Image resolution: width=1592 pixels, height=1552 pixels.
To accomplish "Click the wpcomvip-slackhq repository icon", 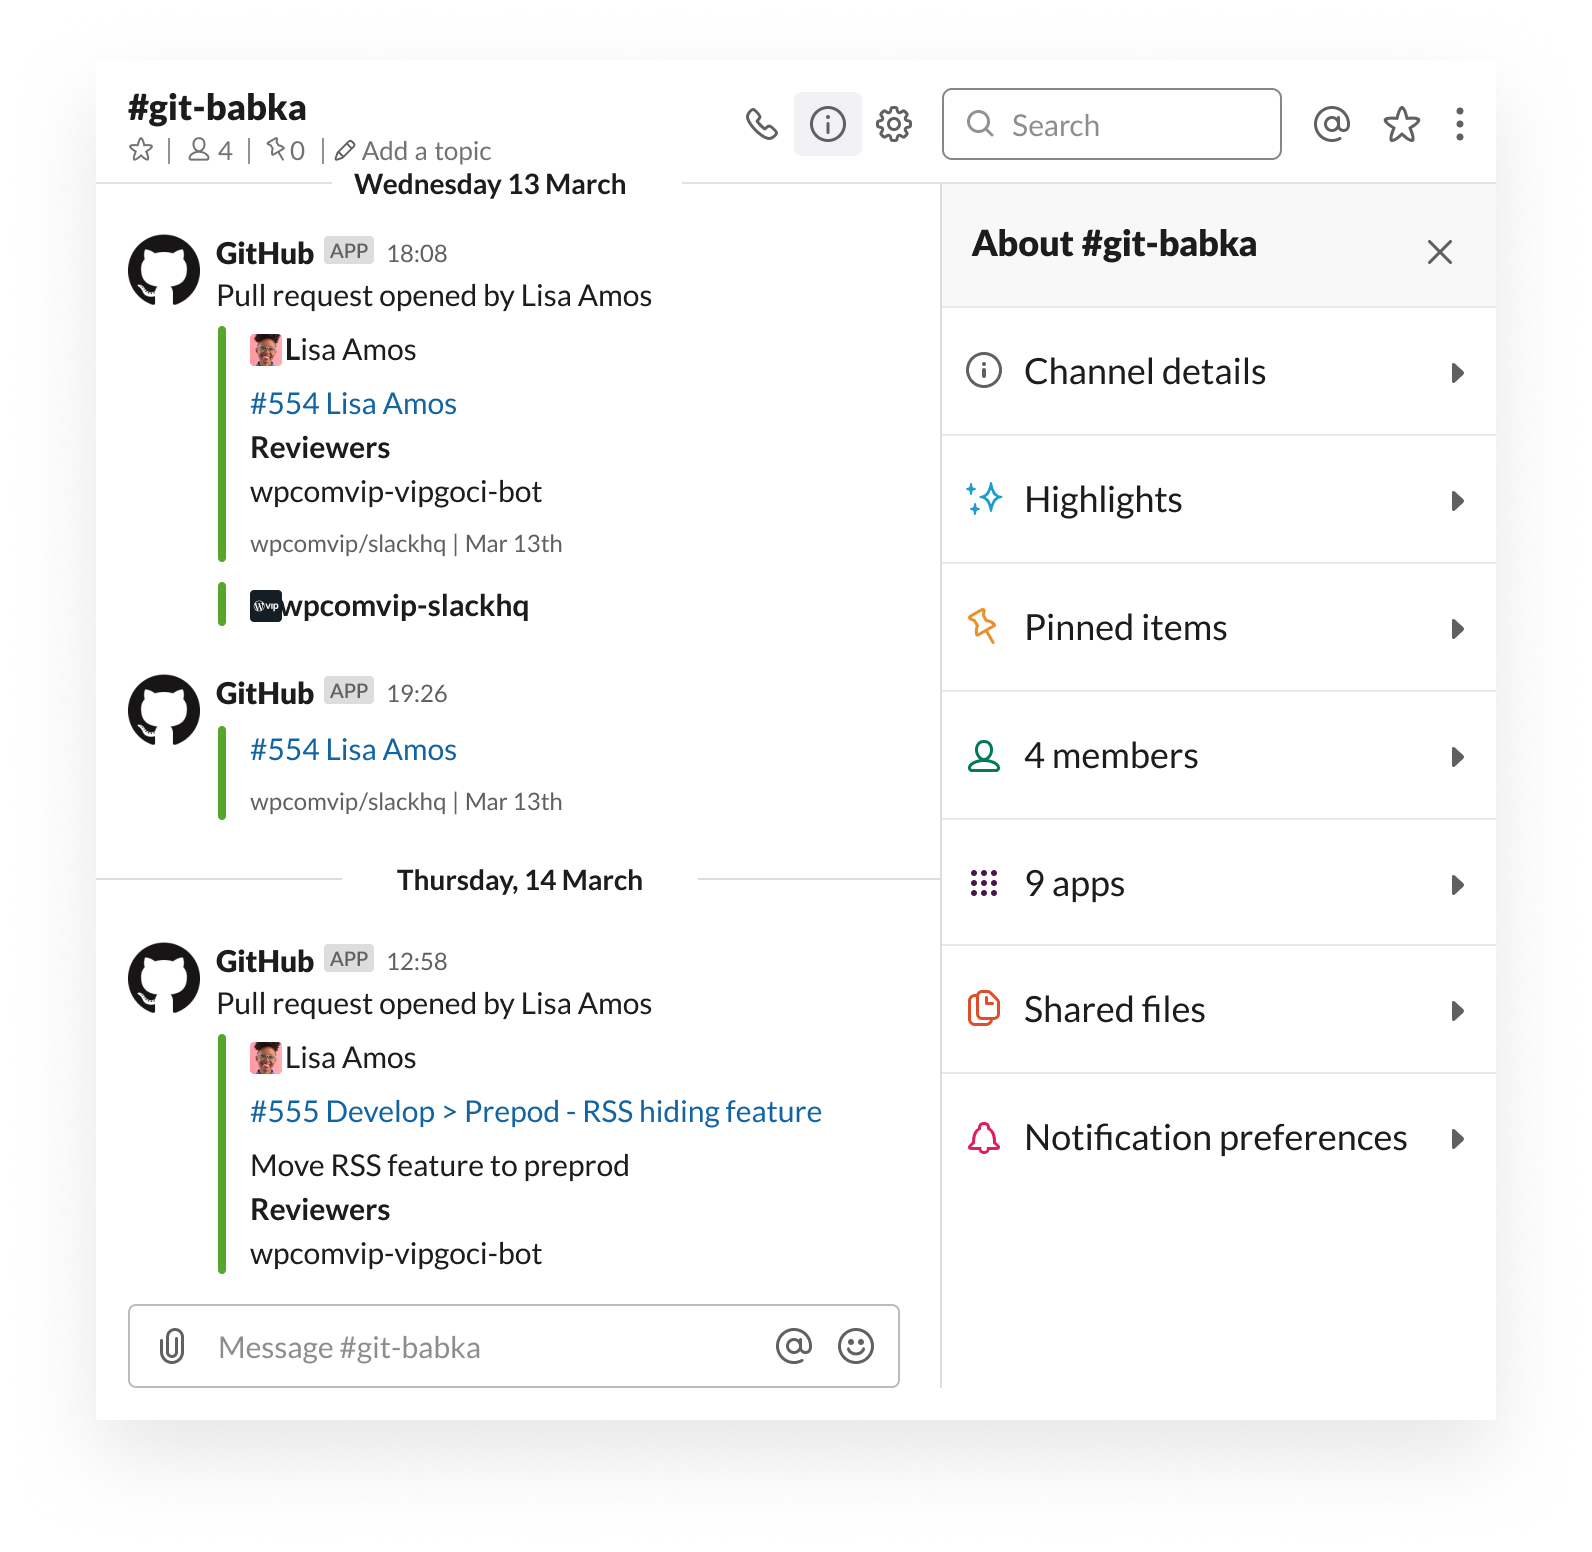I will (266, 606).
